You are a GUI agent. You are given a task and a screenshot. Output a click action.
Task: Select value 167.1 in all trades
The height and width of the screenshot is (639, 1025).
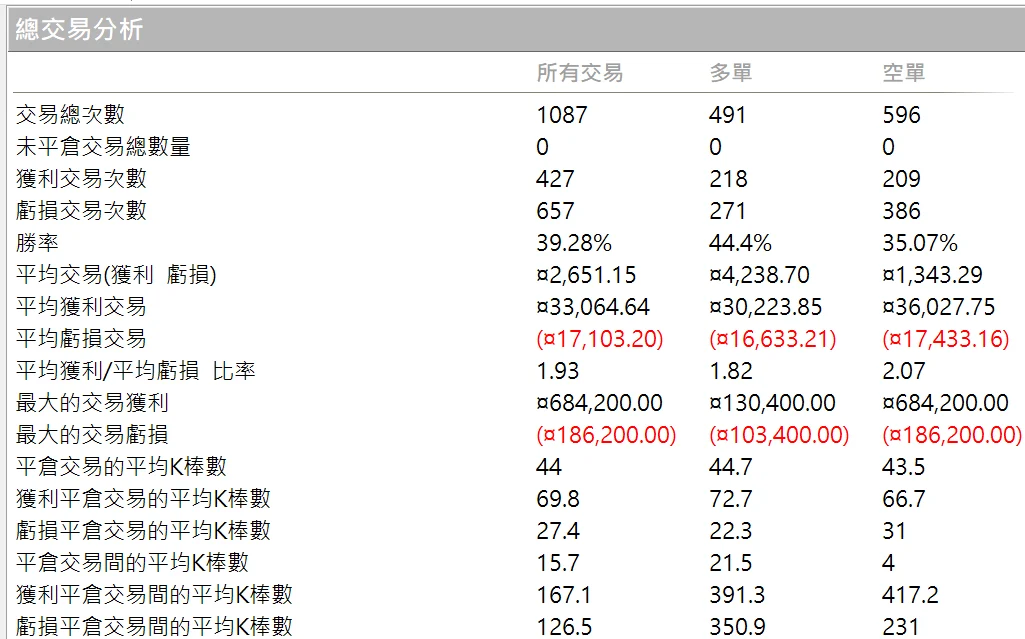[563, 595]
